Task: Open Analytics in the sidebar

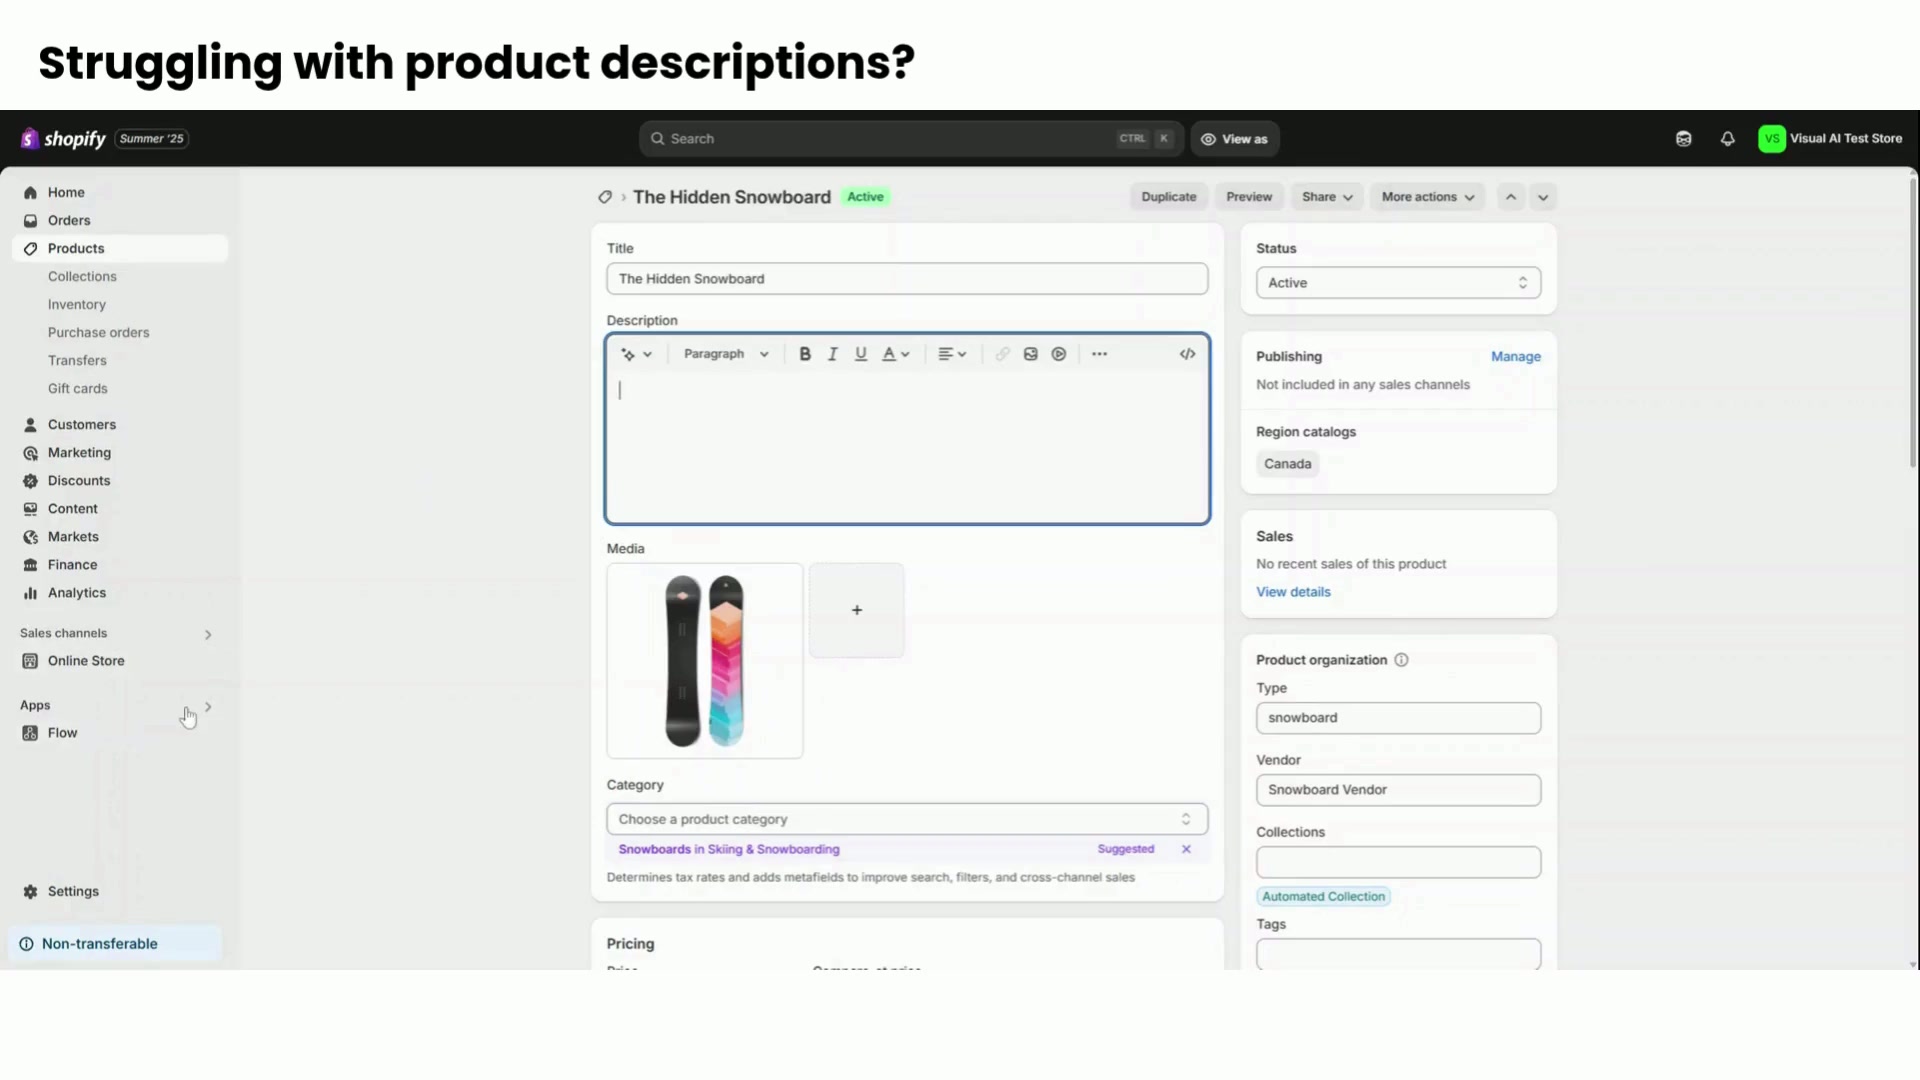Action: pos(76,593)
